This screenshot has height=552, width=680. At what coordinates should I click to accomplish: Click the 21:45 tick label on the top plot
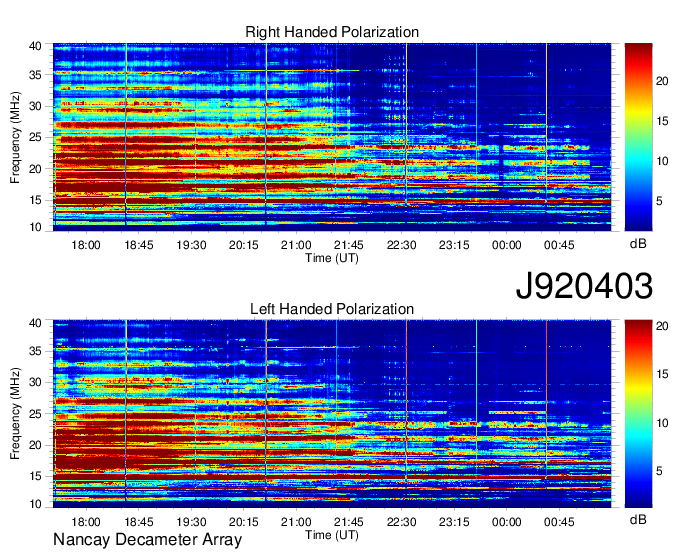pyautogui.click(x=349, y=245)
